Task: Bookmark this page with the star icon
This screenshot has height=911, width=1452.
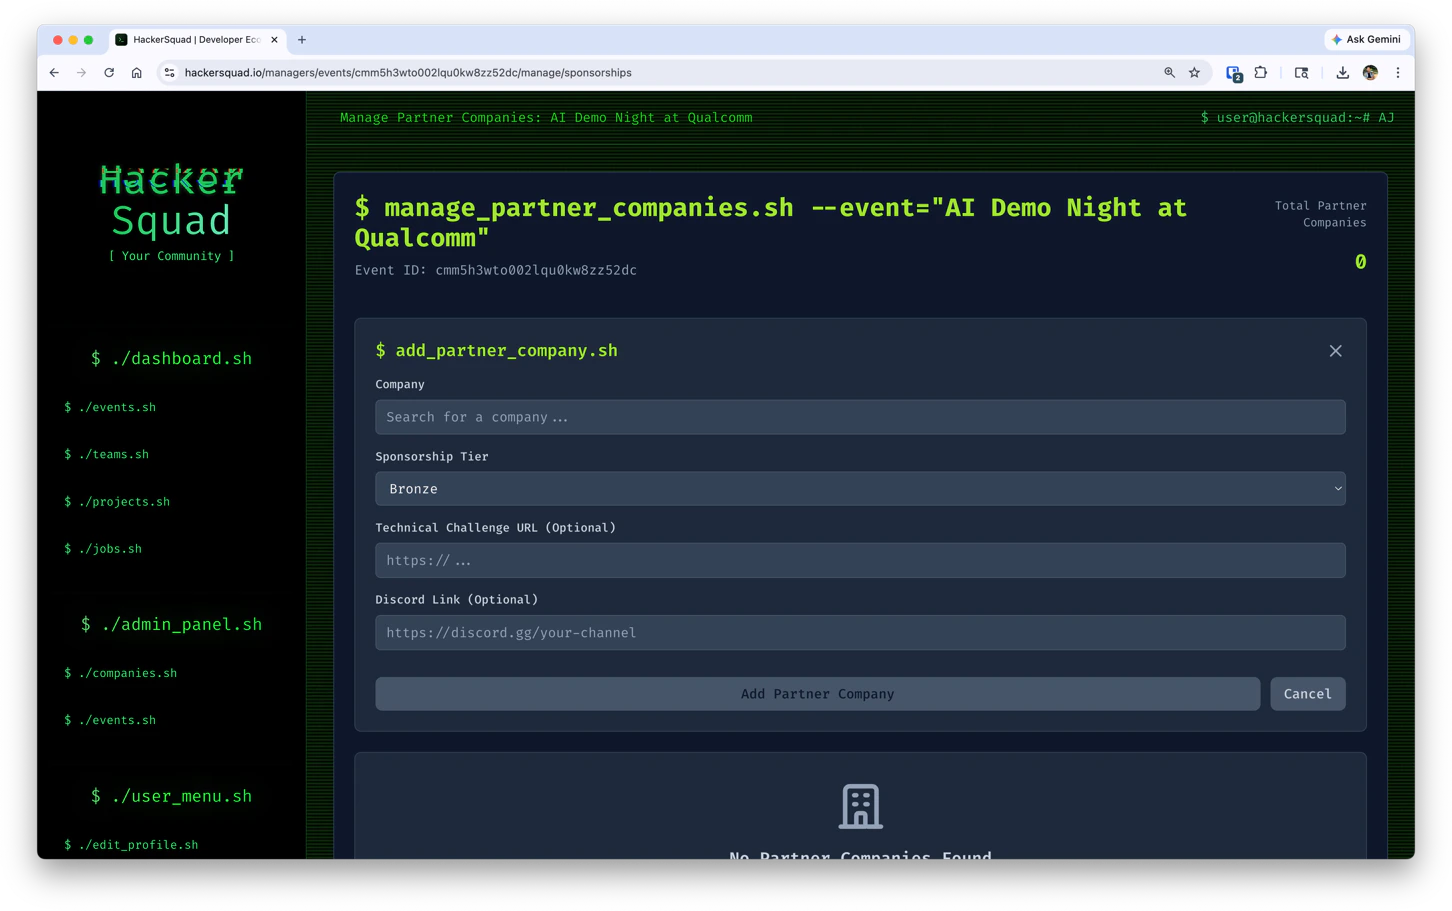Action: pyautogui.click(x=1194, y=73)
